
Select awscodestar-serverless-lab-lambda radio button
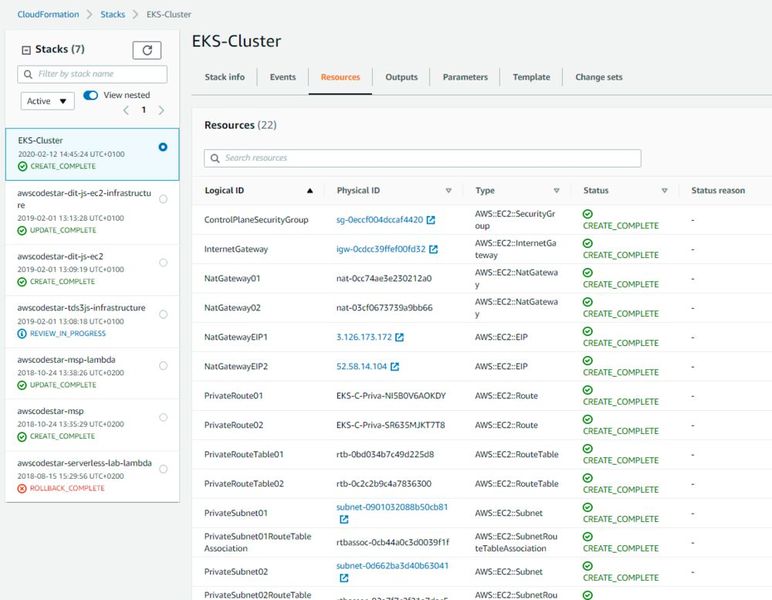click(163, 469)
